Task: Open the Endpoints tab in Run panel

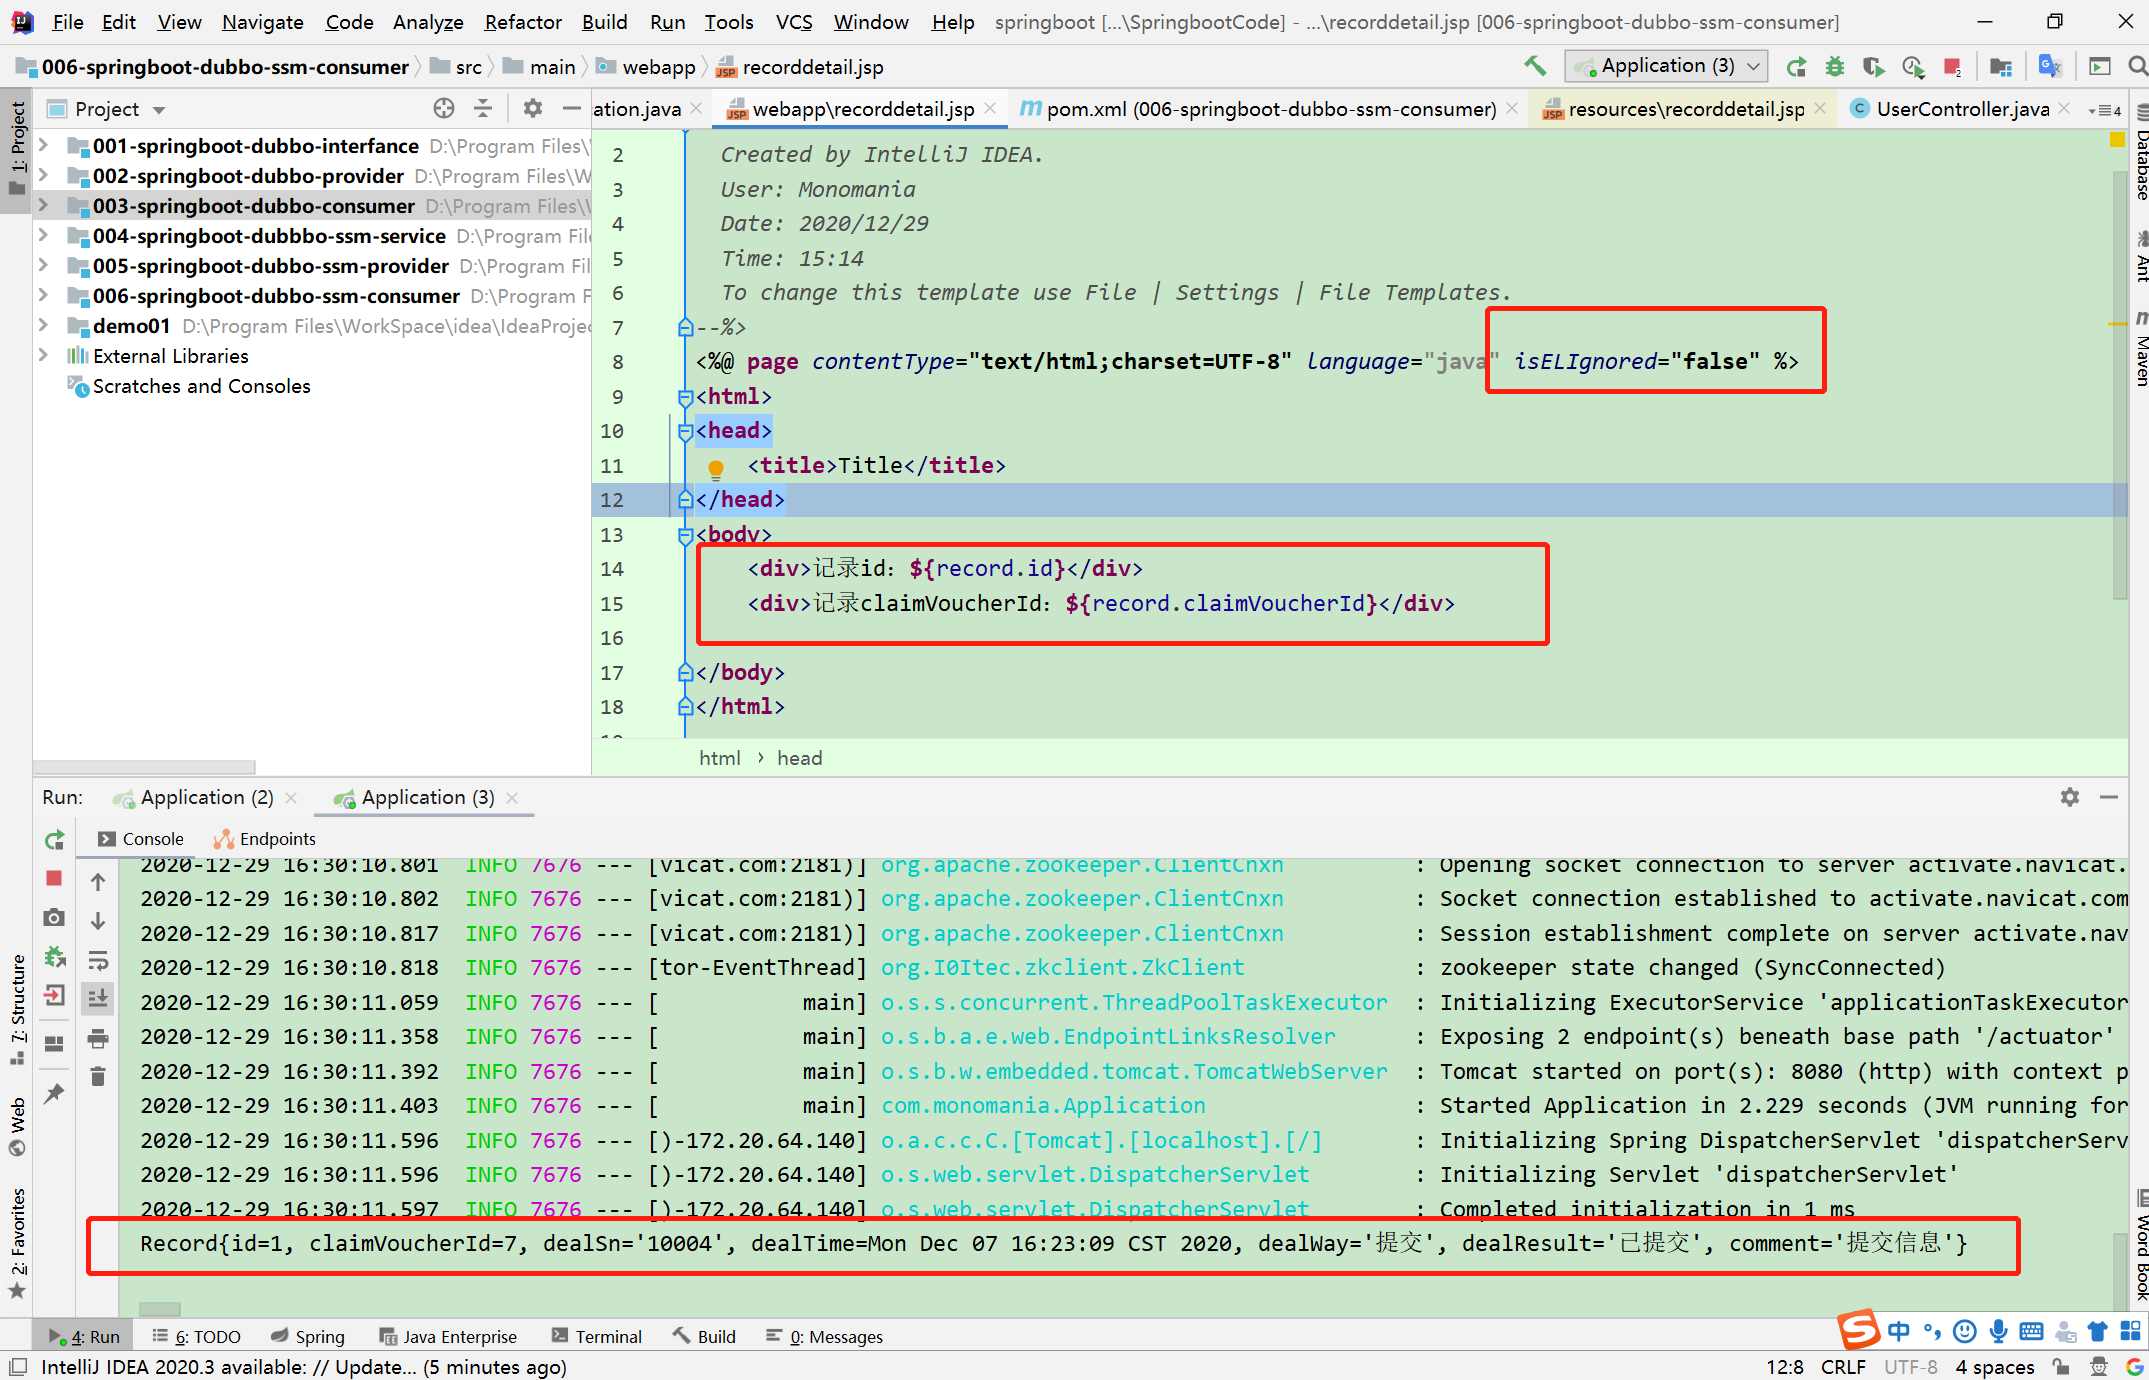Action: tap(265, 839)
